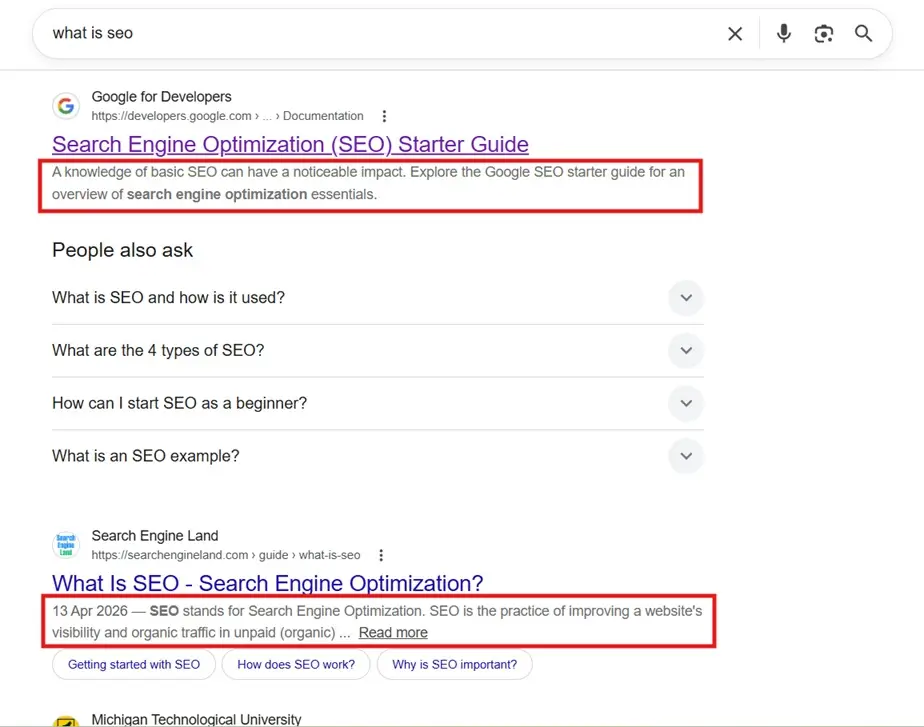
Task: Open 'What Is SEO - Search Engine Optimization?' link
Action: [x=268, y=583]
